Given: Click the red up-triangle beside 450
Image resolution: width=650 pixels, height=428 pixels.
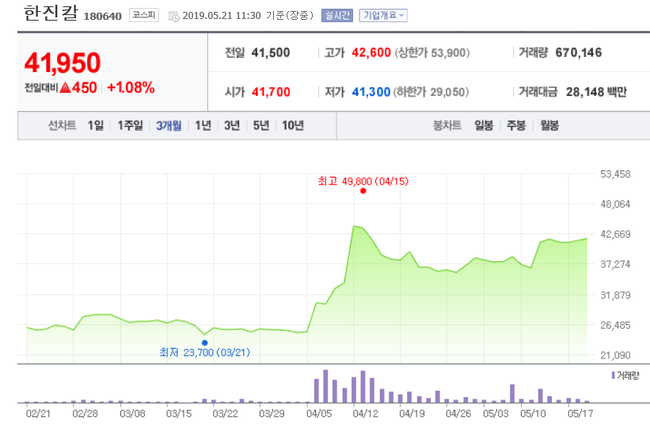Looking at the screenshot, I should point(65,88).
